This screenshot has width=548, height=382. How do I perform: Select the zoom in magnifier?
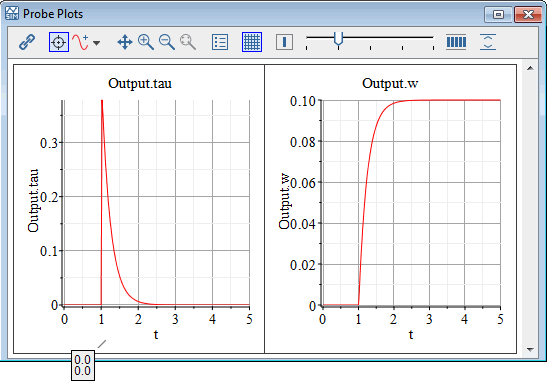click(x=146, y=42)
